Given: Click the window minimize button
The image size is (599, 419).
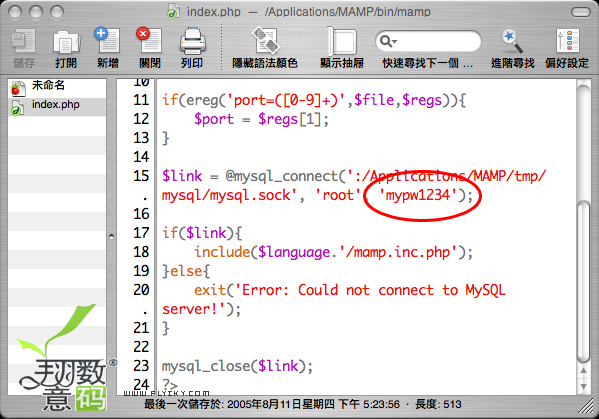Looking at the screenshot, I should 36,12.
